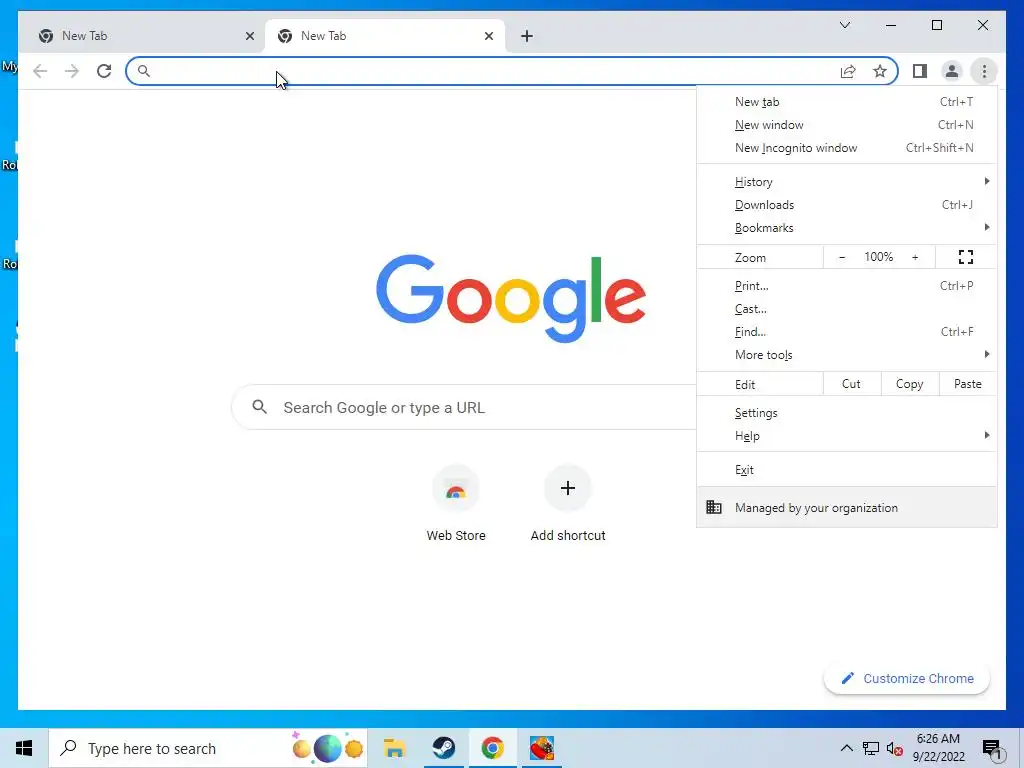Increase zoom with the plus button
Viewport: 1024px width, 768px height.
[x=915, y=257]
